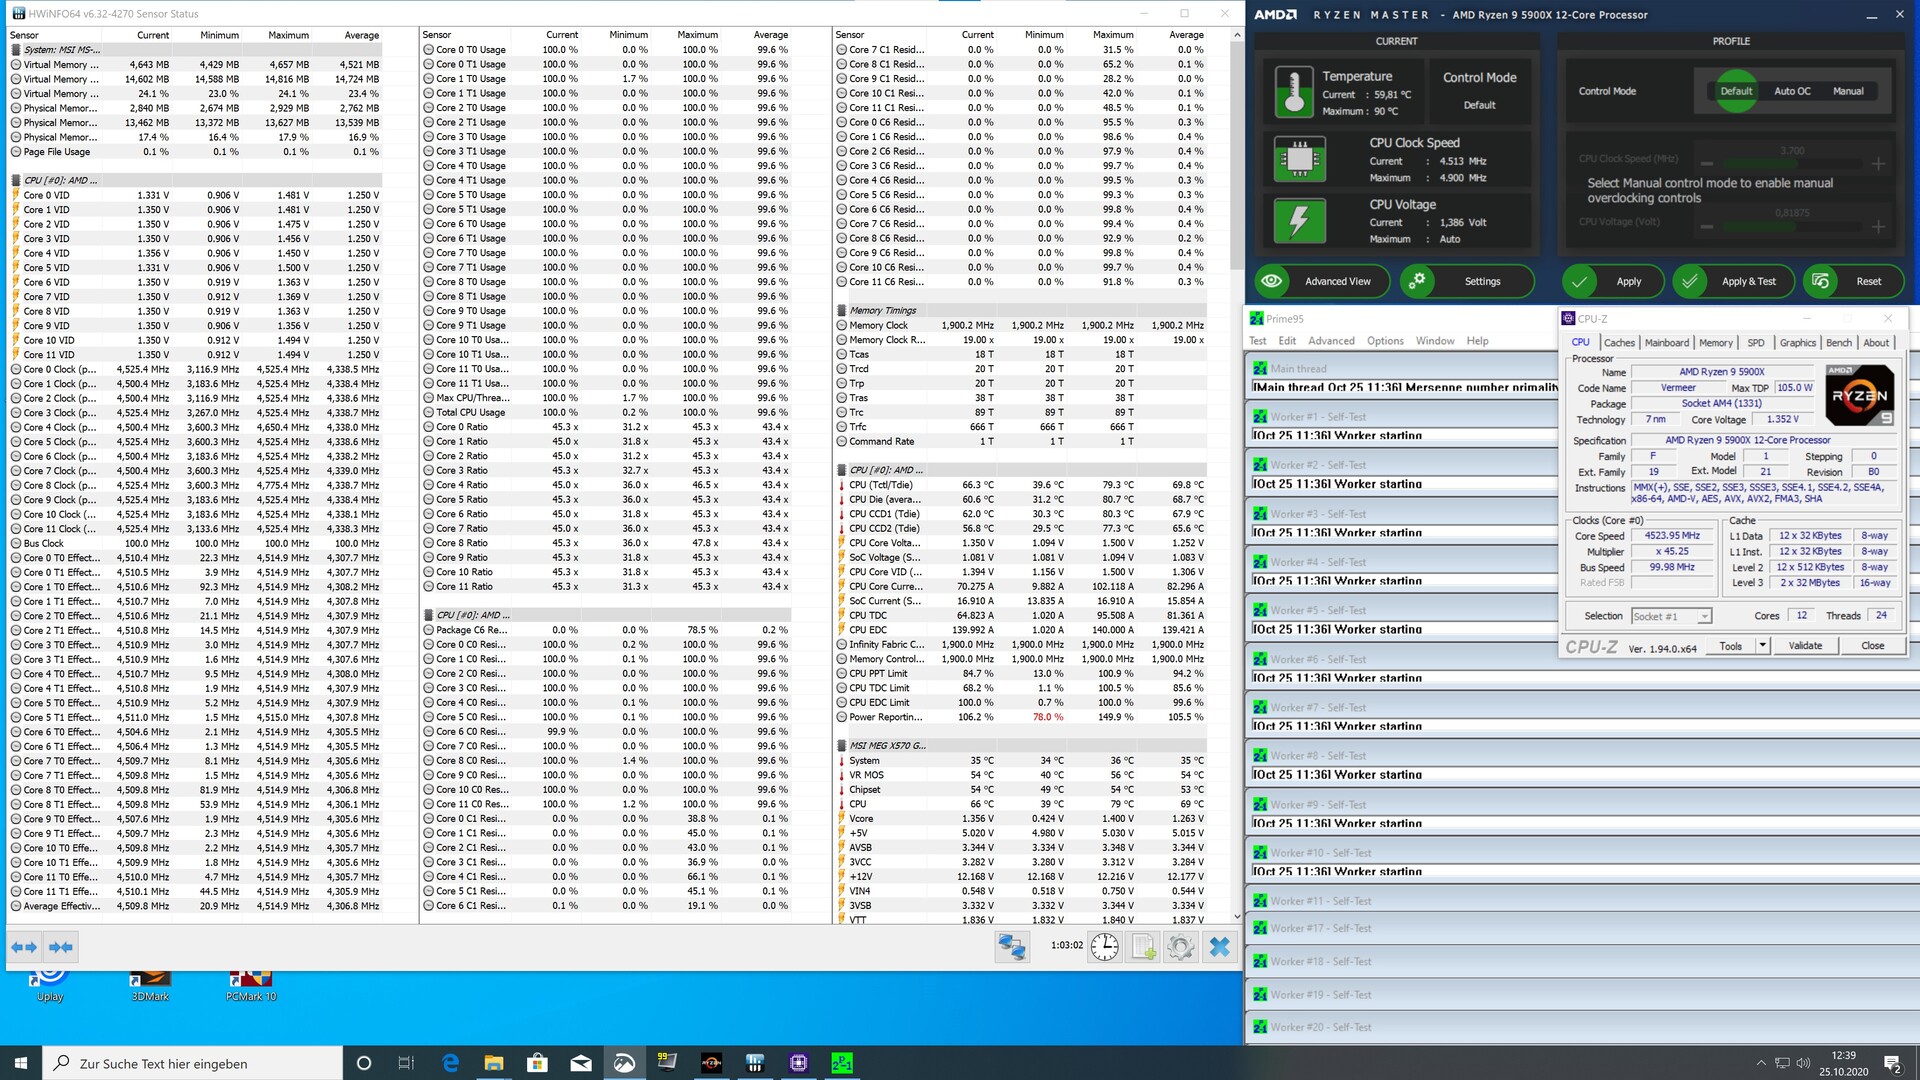Click the Advanced View eye icon
This screenshot has height=1080, width=1920.
click(1272, 281)
